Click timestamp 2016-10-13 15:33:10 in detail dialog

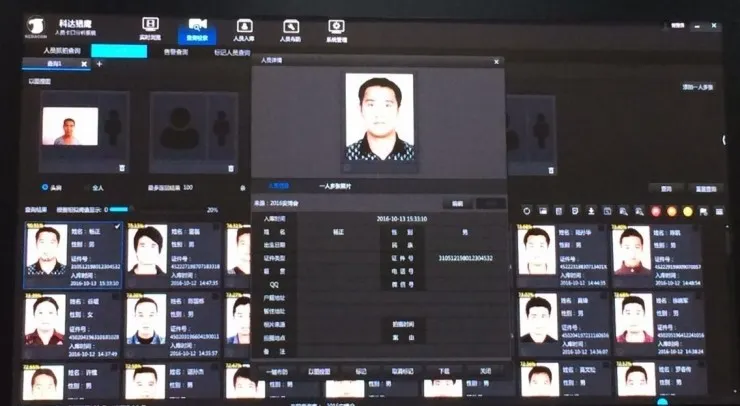pos(402,219)
